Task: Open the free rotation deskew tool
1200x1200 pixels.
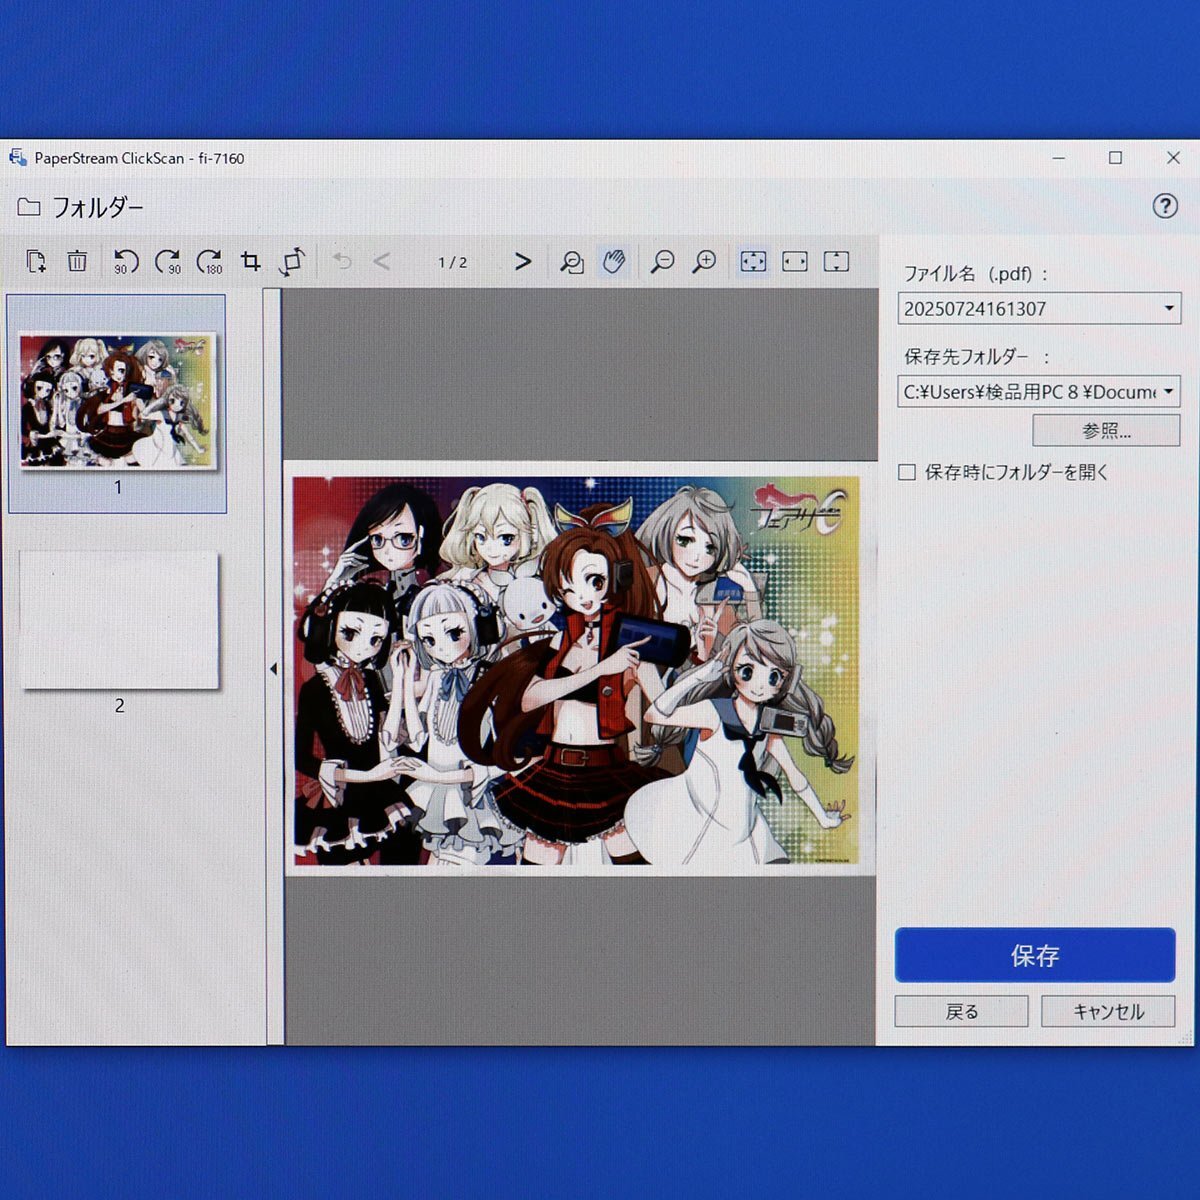Action: pos(292,262)
